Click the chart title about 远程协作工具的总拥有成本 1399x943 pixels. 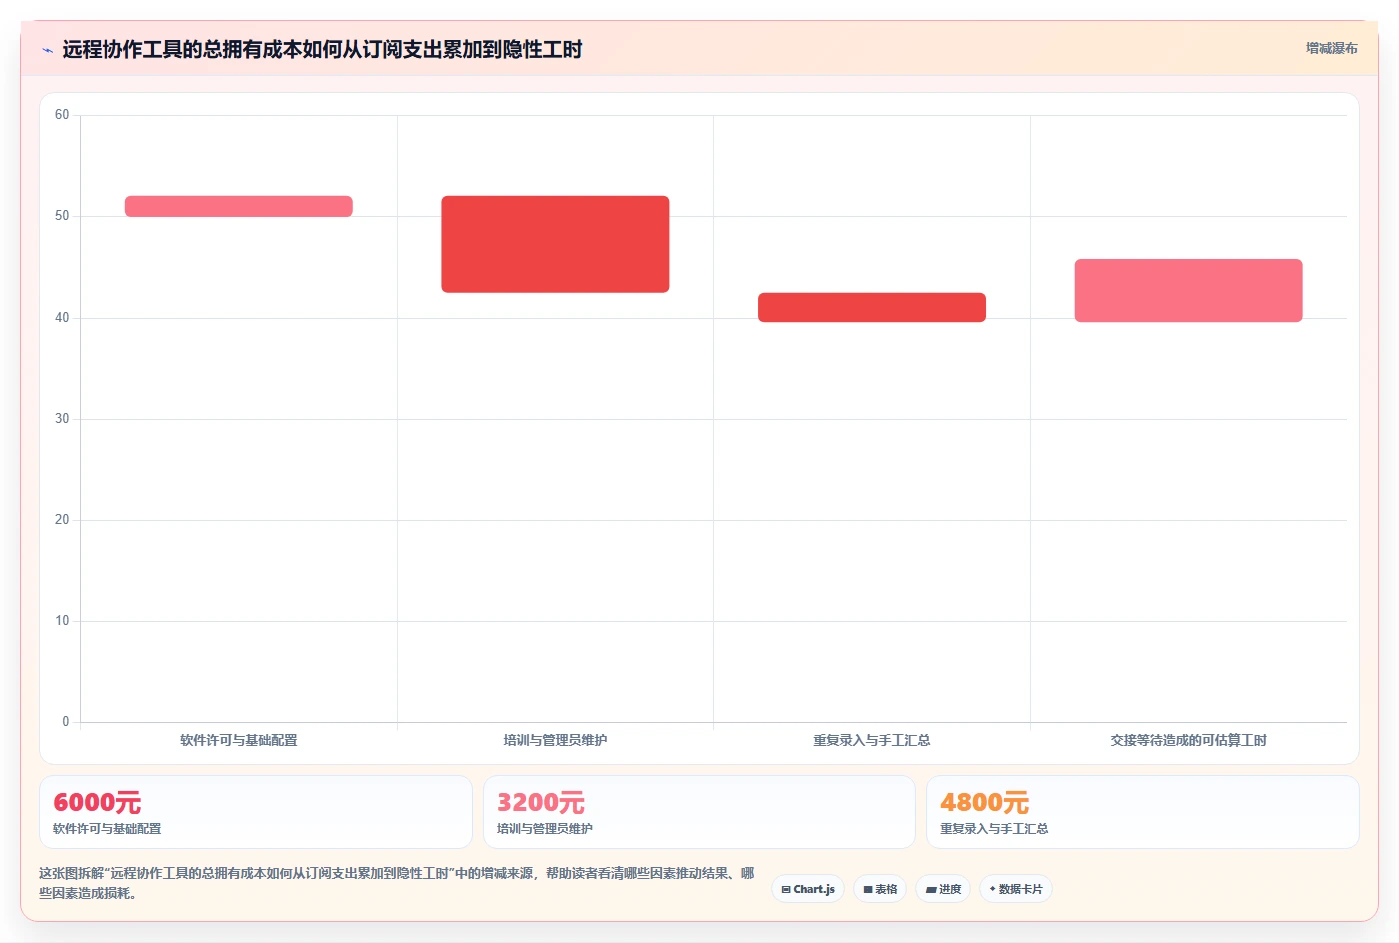click(x=322, y=50)
